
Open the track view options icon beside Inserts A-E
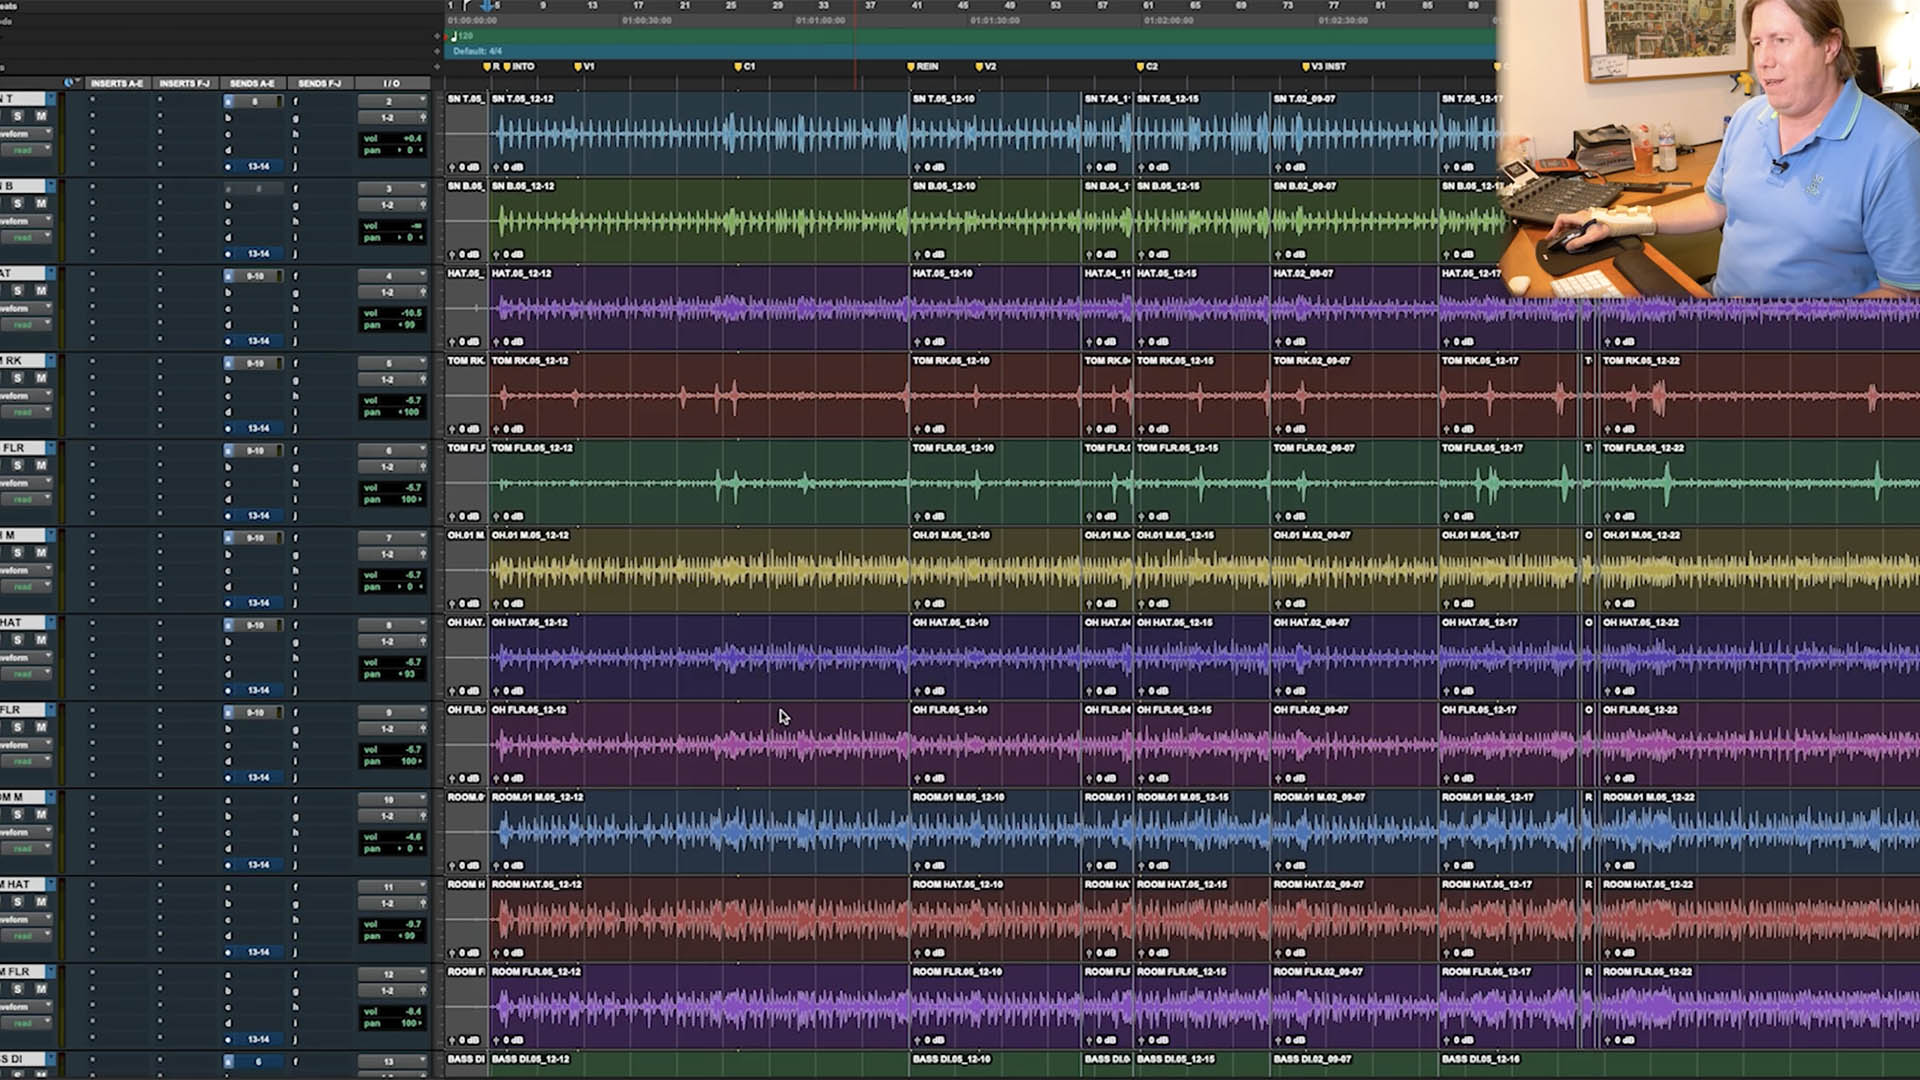click(70, 83)
